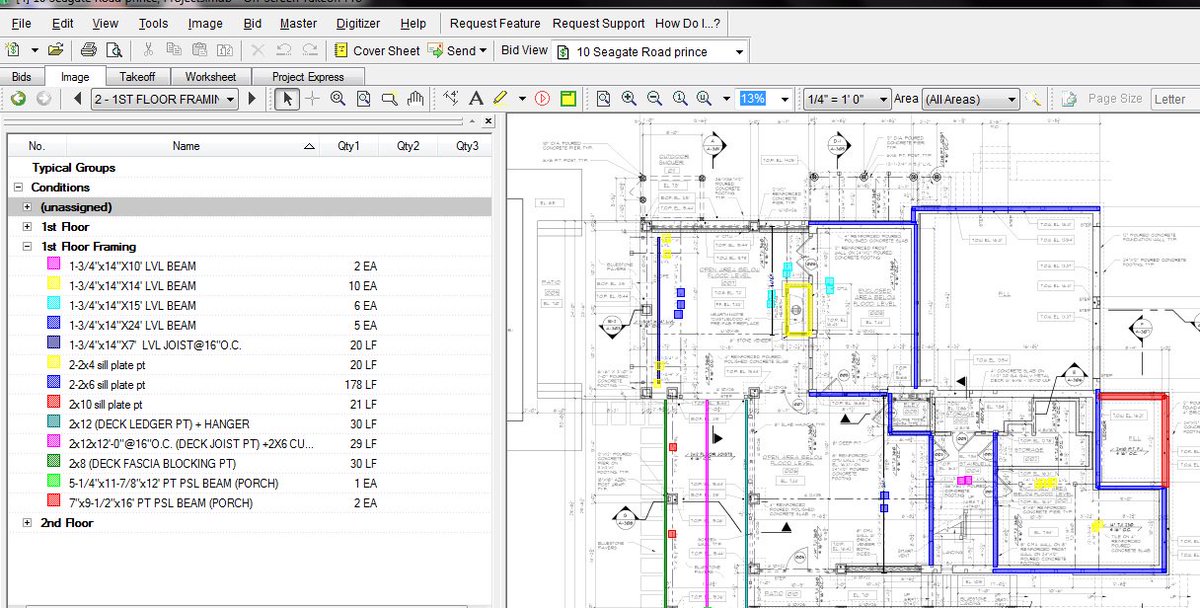This screenshot has height=608, width=1200.
Task: Click the Print Preview icon
Action: pos(114,50)
